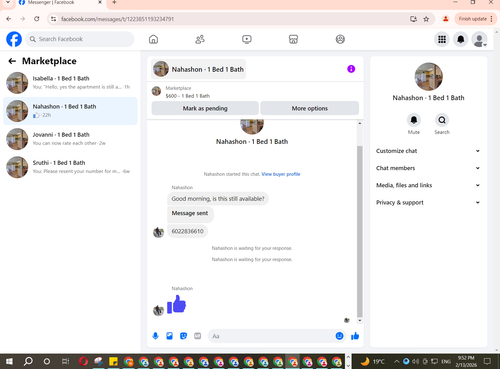Open taskbar clock showing 9:52 PM

point(466,361)
